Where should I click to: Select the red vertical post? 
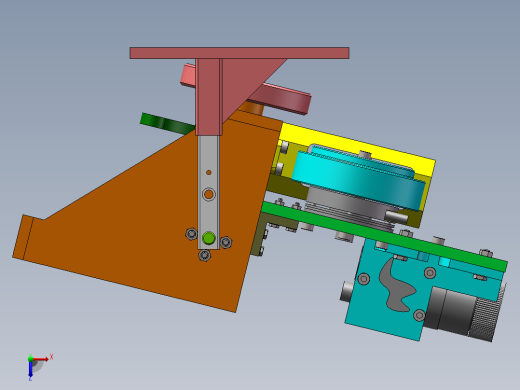click(208, 97)
